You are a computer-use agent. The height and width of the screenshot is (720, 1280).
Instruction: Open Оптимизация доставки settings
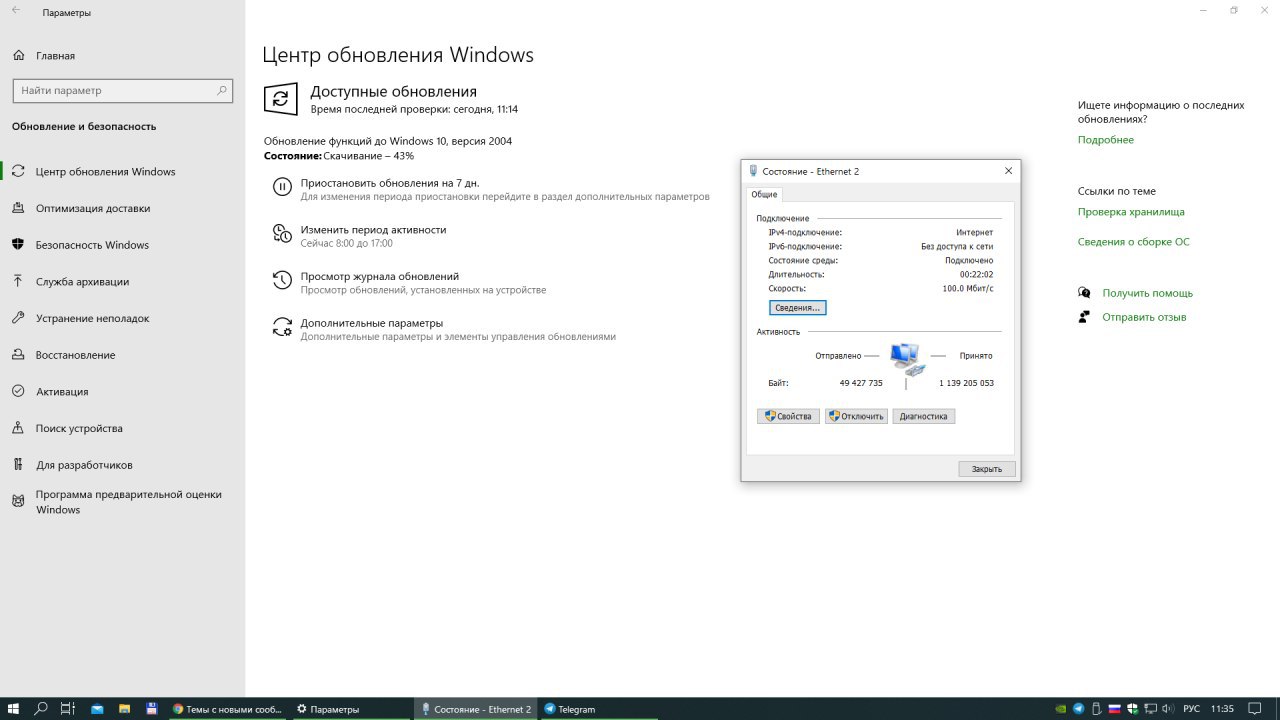[93, 208]
